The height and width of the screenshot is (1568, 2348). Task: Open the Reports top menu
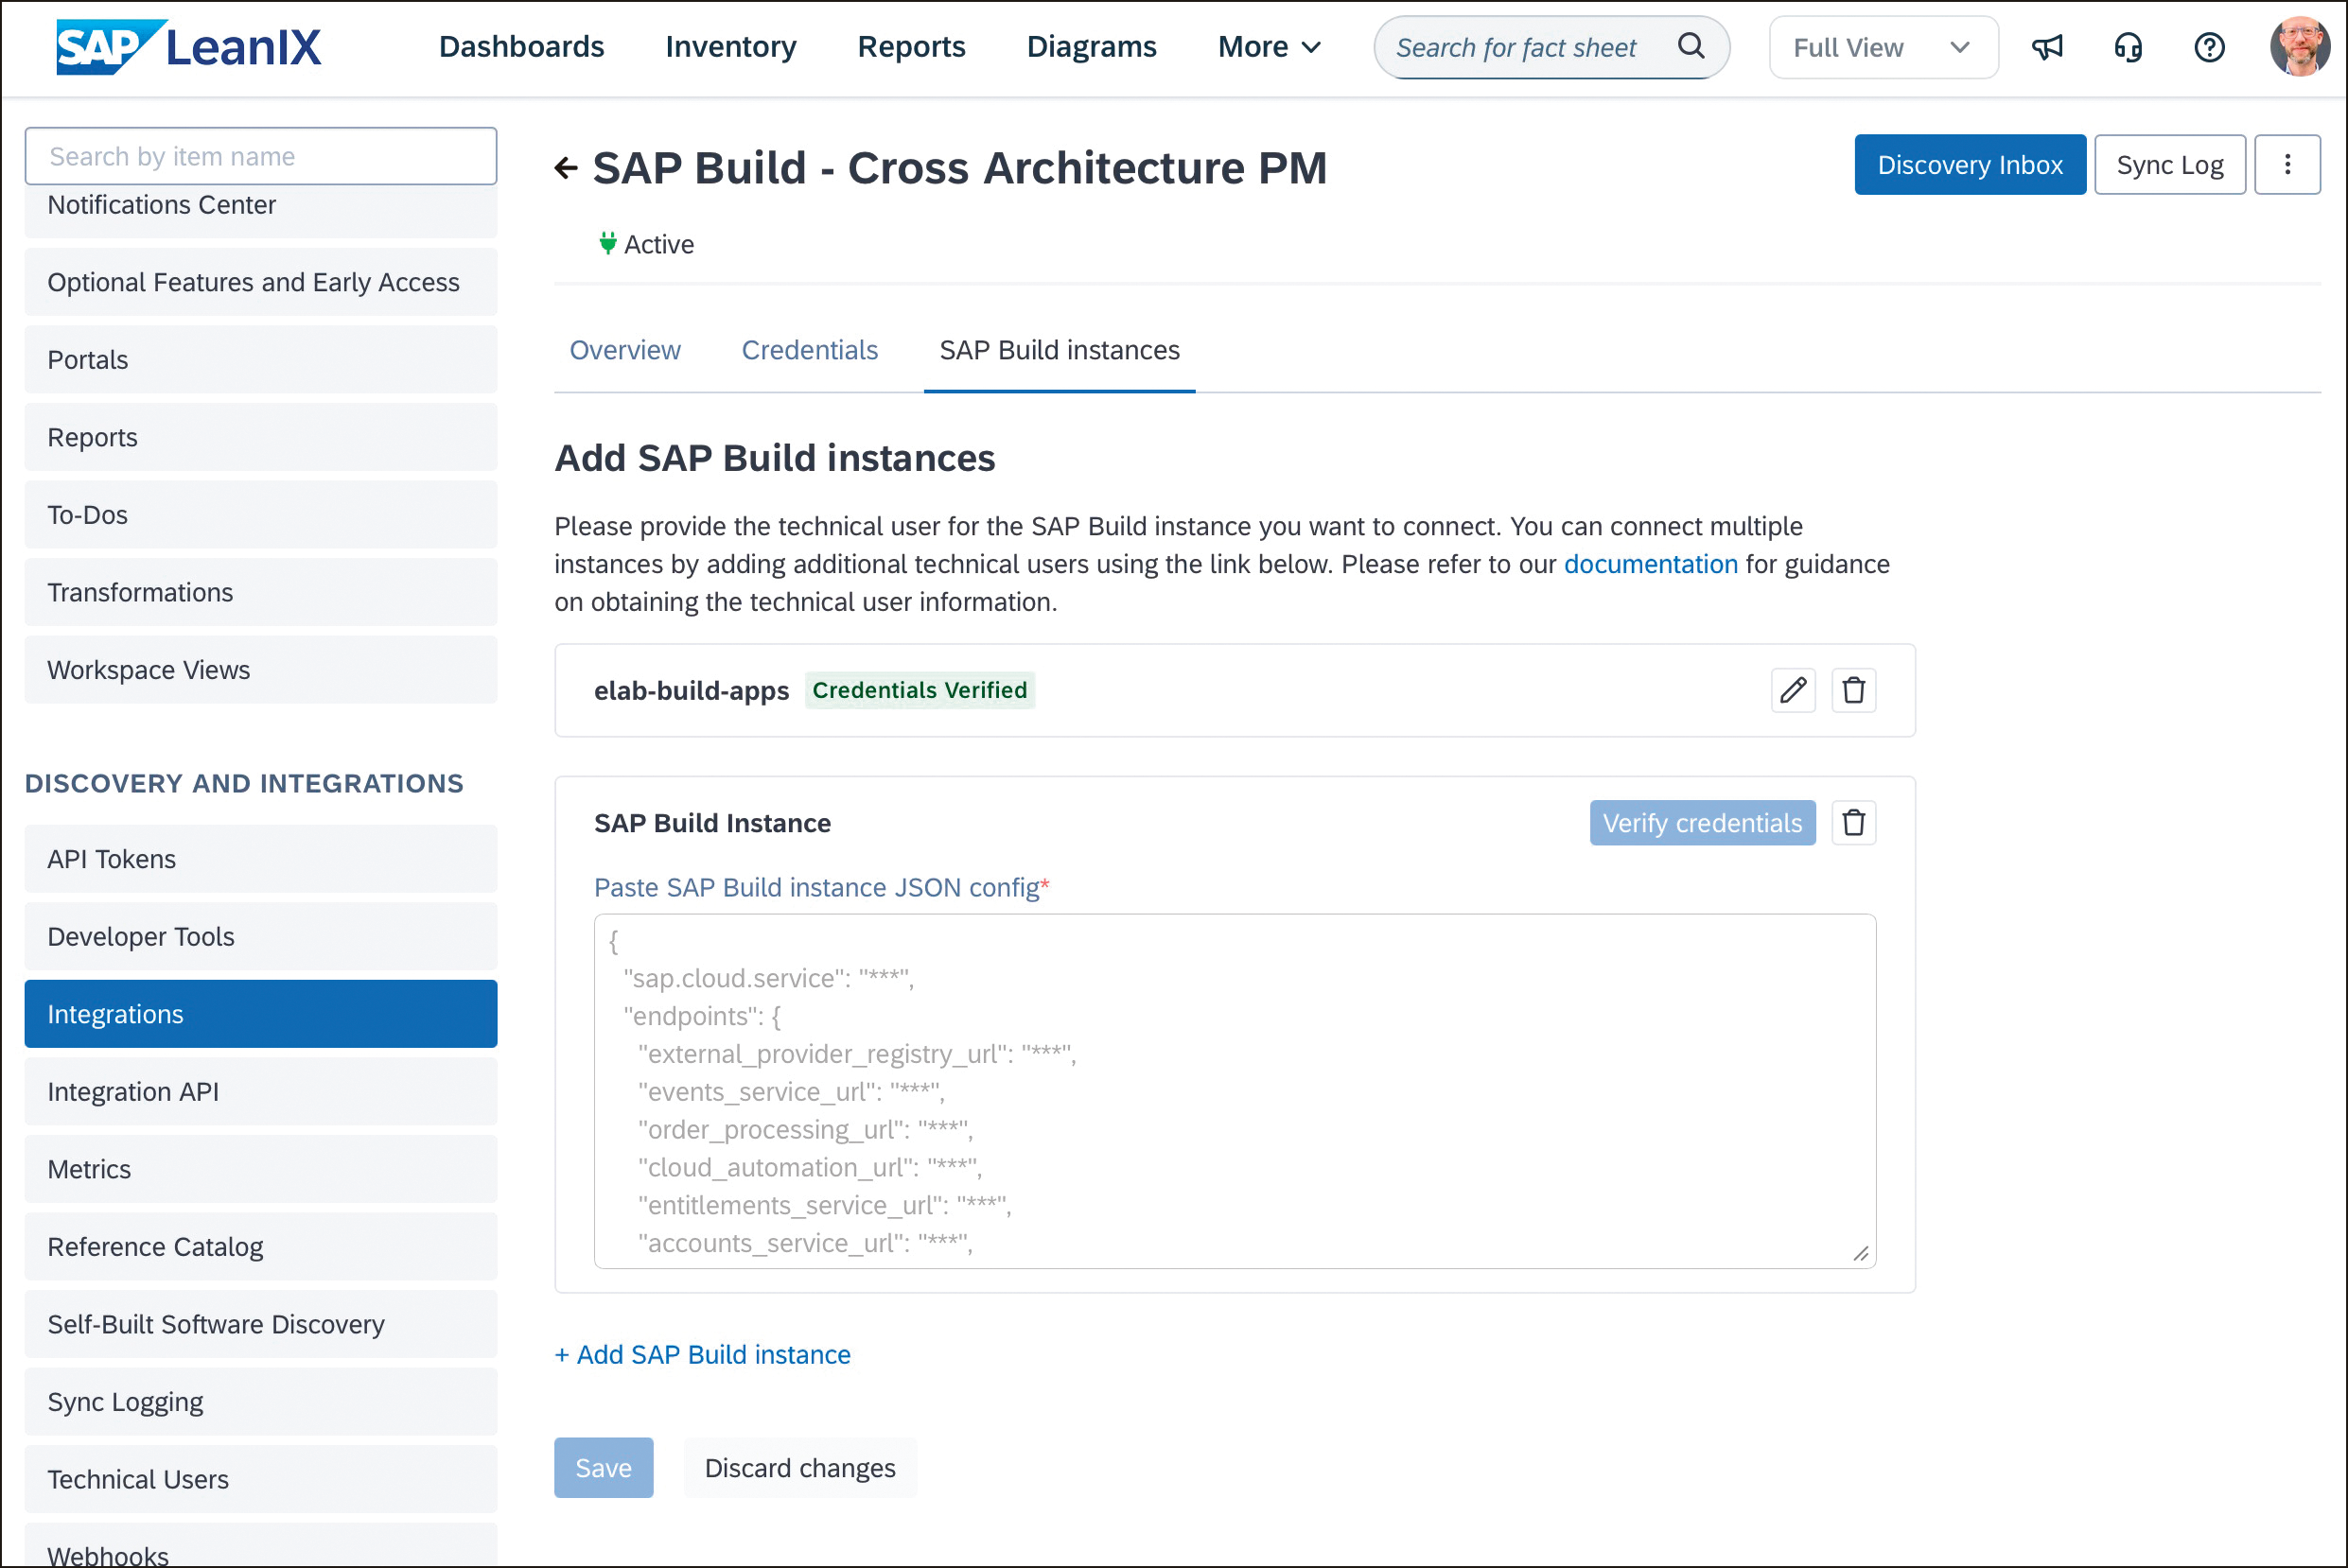[911, 47]
